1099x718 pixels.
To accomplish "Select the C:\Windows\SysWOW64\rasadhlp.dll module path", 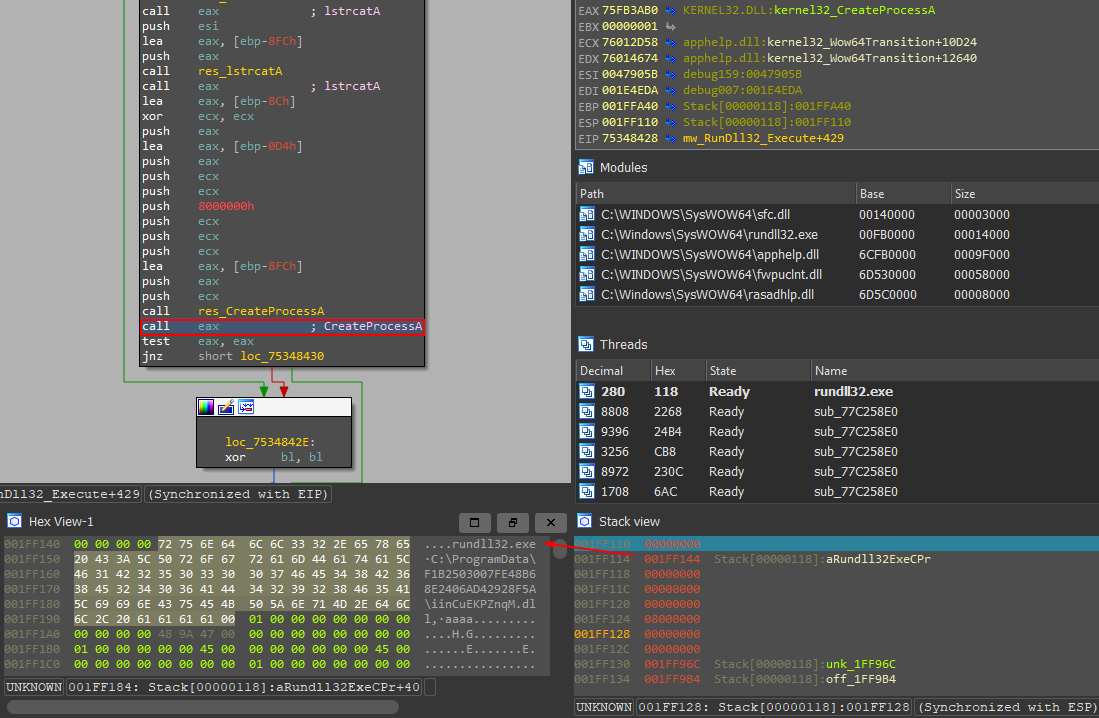I will (x=707, y=294).
